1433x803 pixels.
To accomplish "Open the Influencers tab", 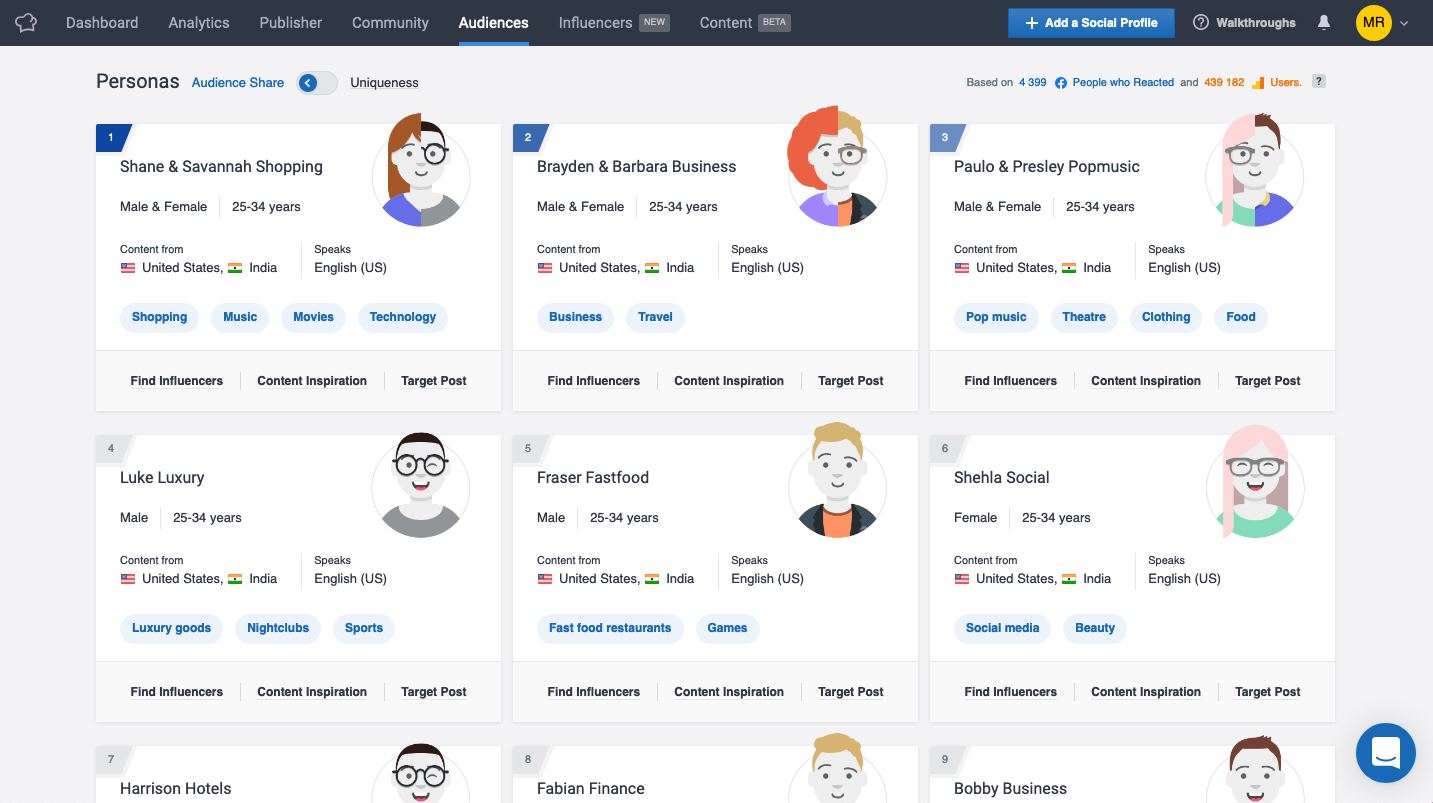I will click(x=597, y=22).
